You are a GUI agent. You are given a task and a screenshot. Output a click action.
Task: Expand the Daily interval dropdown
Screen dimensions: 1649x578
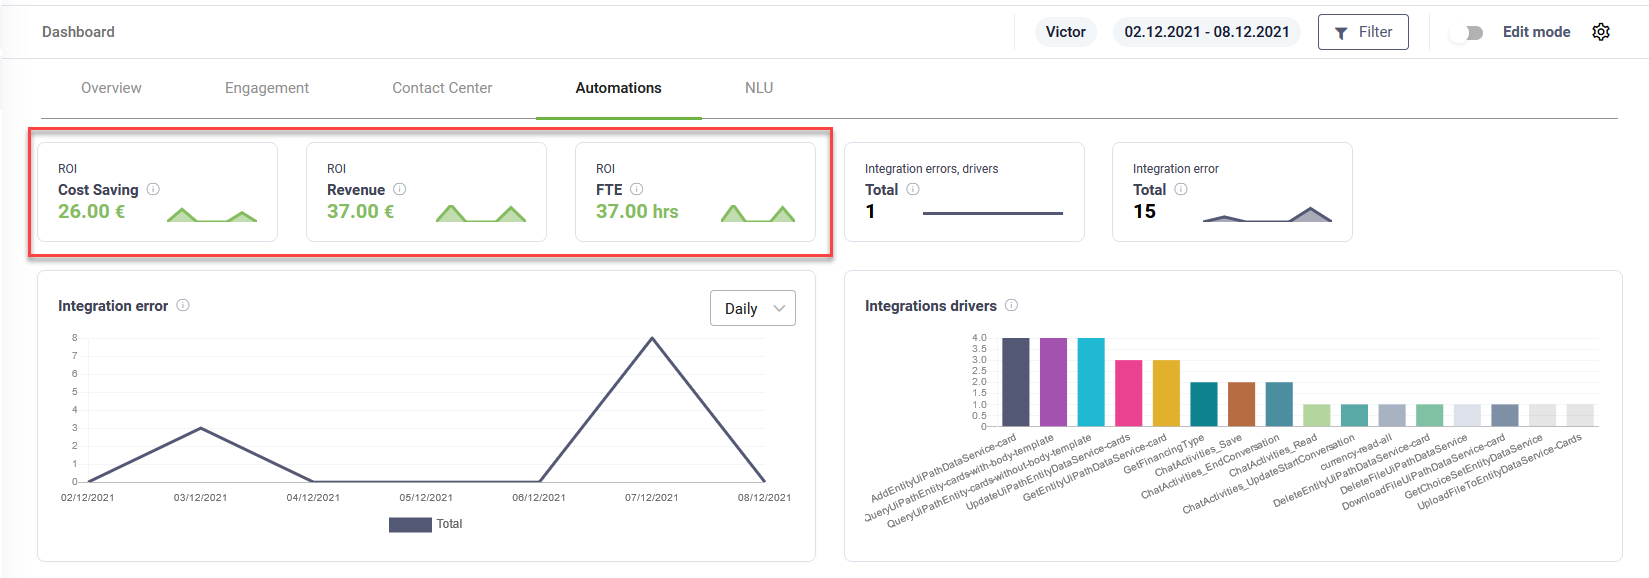point(752,308)
